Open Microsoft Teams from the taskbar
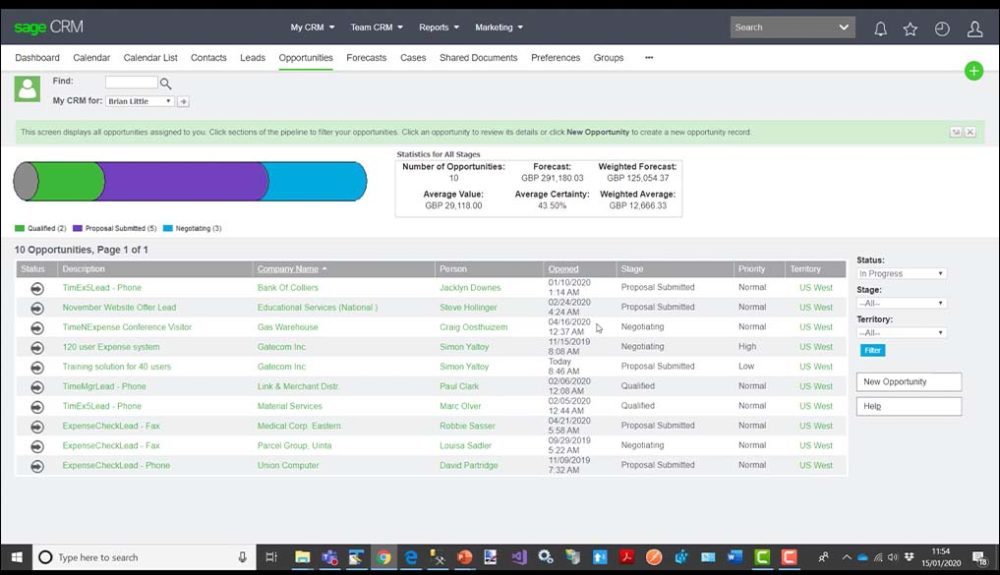This screenshot has width=1000, height=575. click(329, 557)
